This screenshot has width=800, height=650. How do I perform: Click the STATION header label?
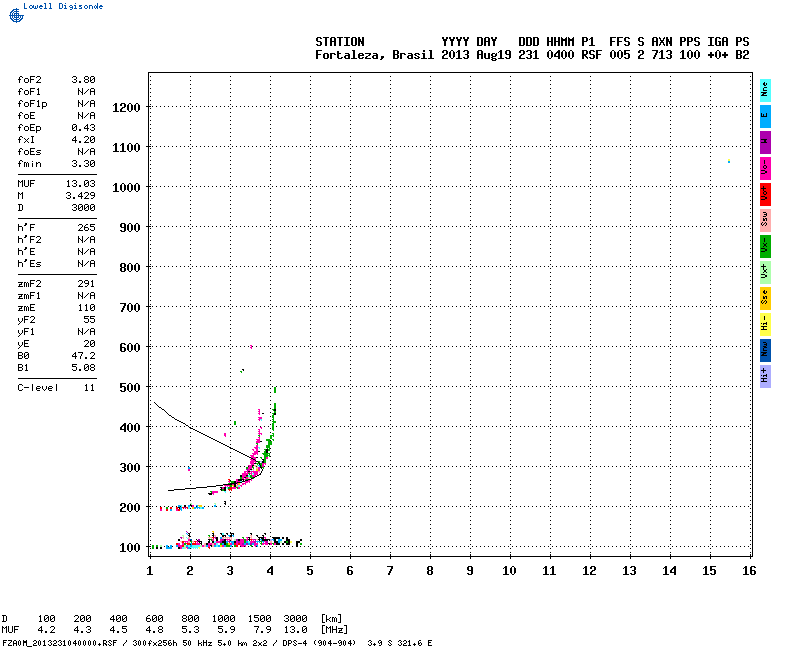coord(340,42)
